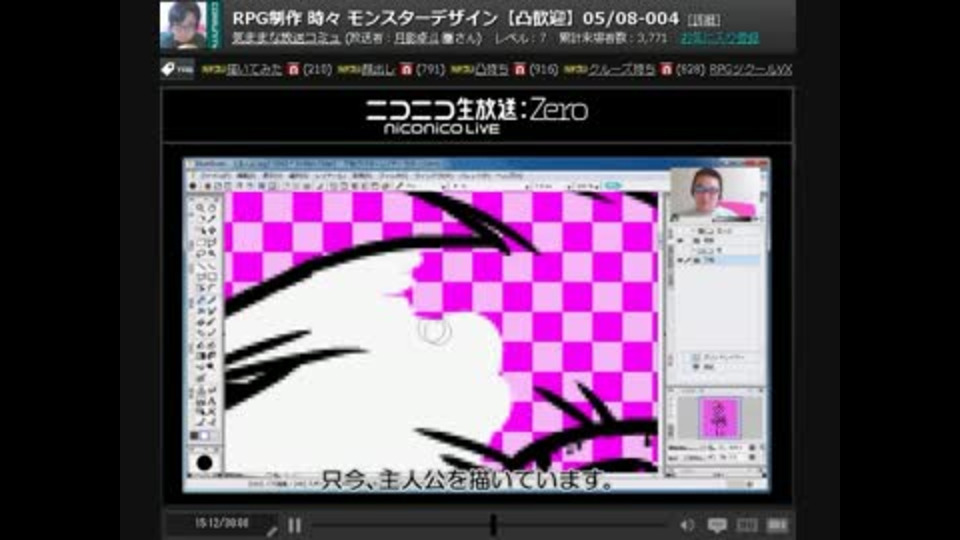Open dictionary icon next to 凸待ち
This screenshot has width=960, height=540.
pos(520,70)
